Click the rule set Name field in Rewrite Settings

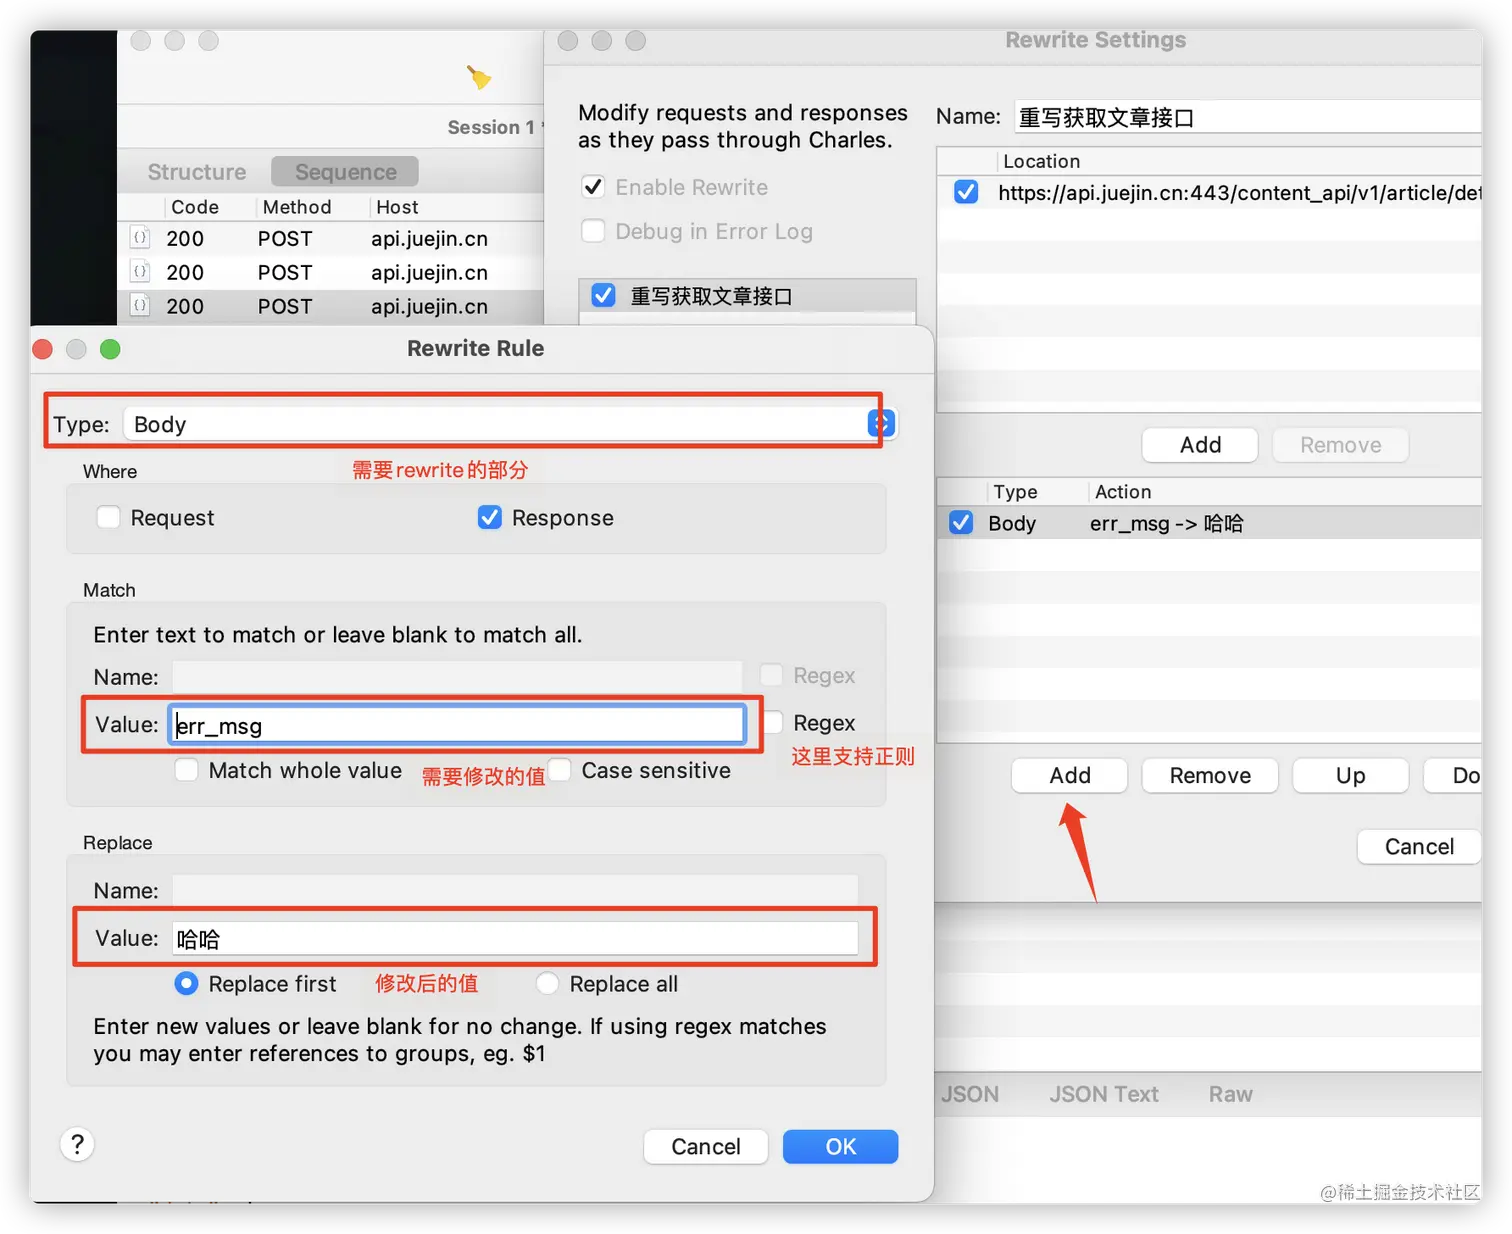tap(1247, 117)
